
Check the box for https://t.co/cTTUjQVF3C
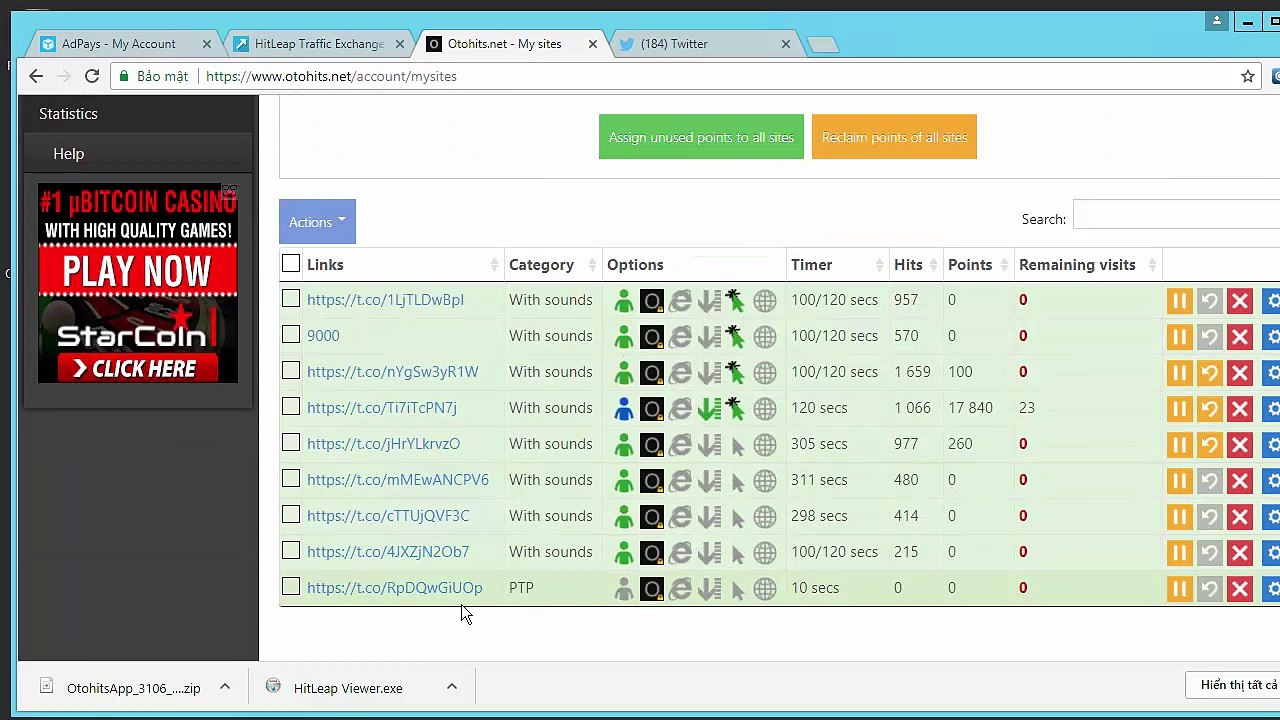291,515
